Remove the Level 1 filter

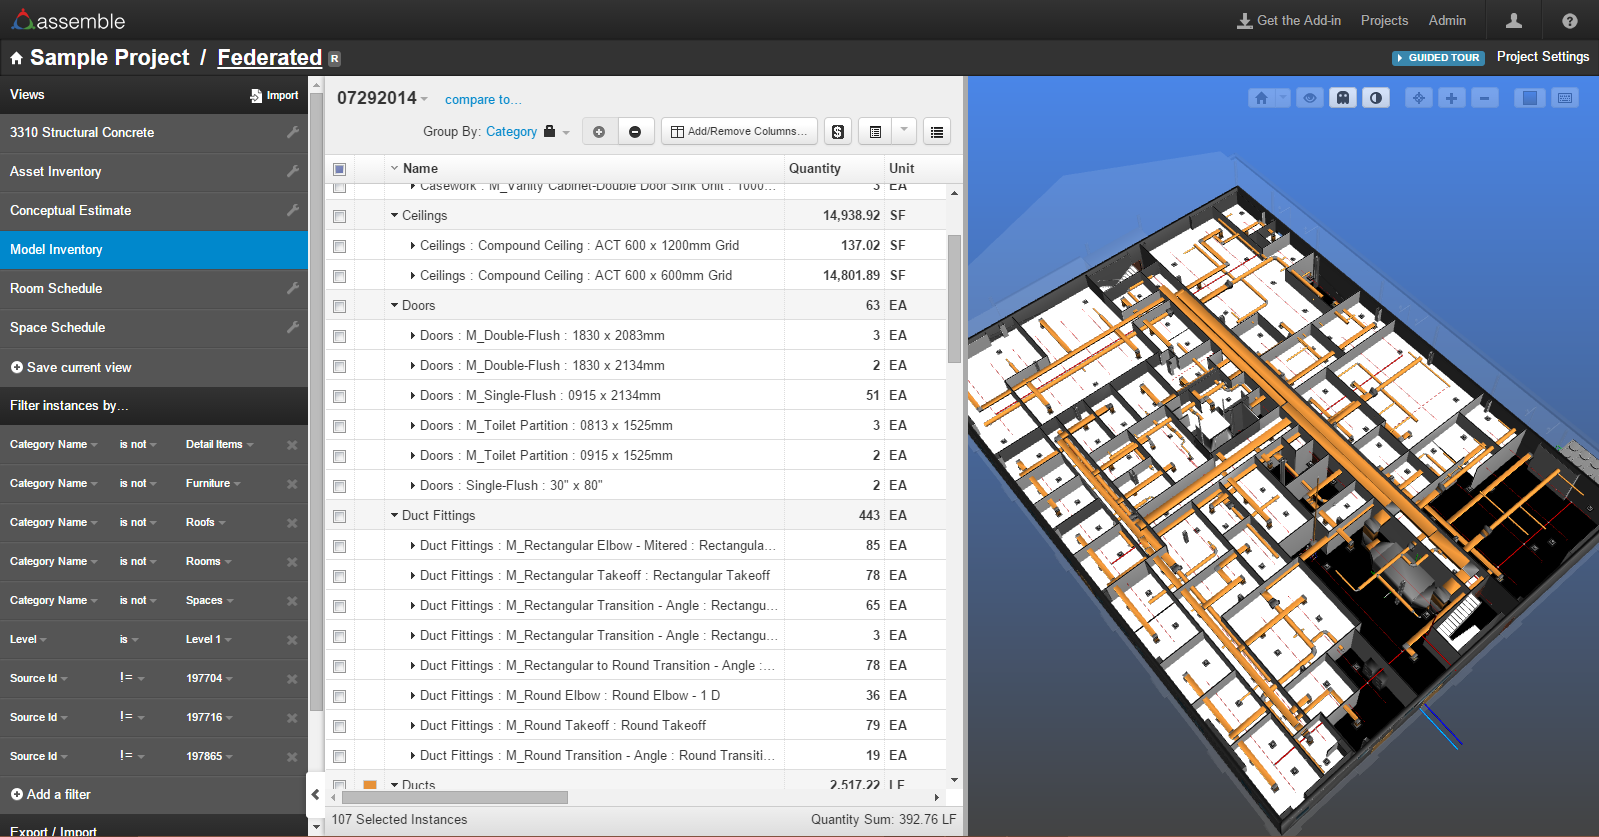coord(292,640)
